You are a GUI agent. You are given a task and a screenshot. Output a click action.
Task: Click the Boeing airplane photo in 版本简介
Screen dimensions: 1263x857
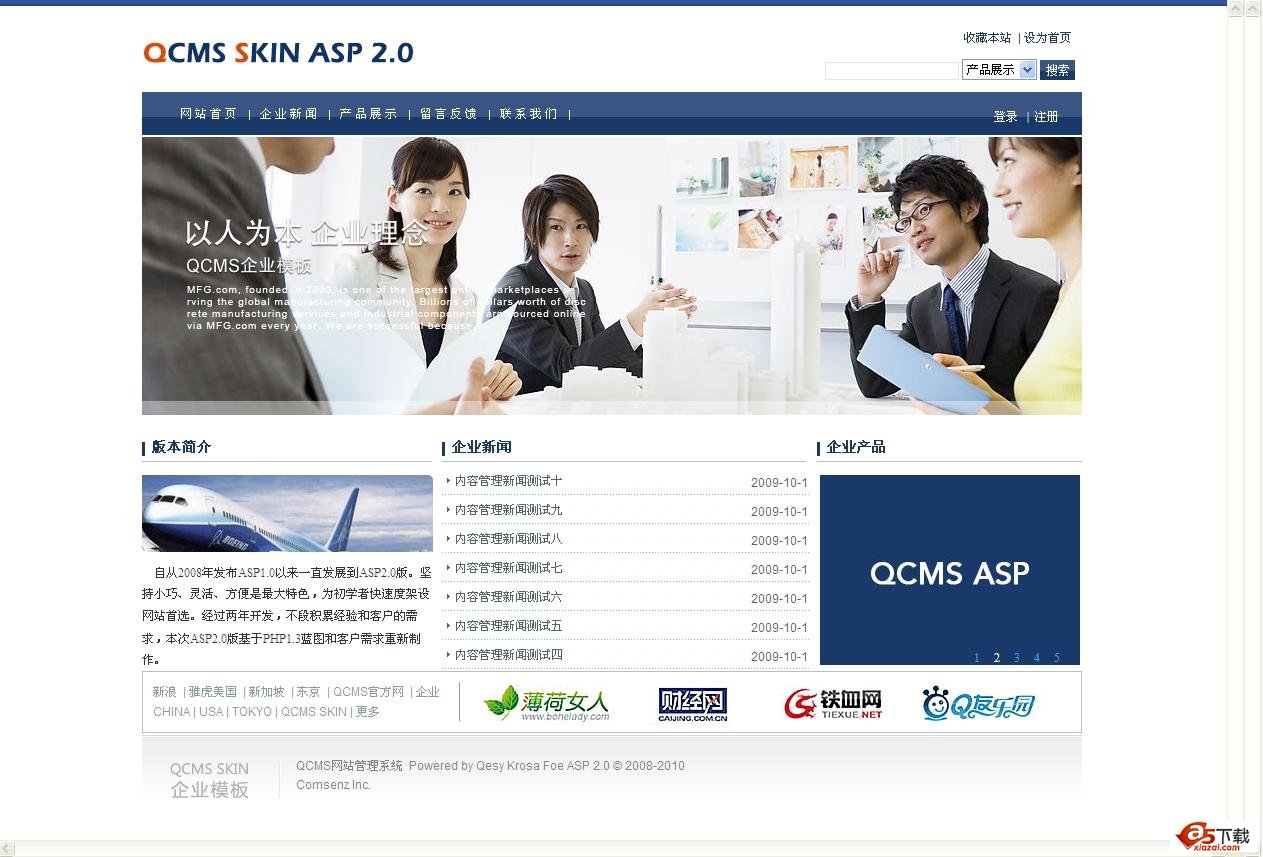tap(287, 513)
